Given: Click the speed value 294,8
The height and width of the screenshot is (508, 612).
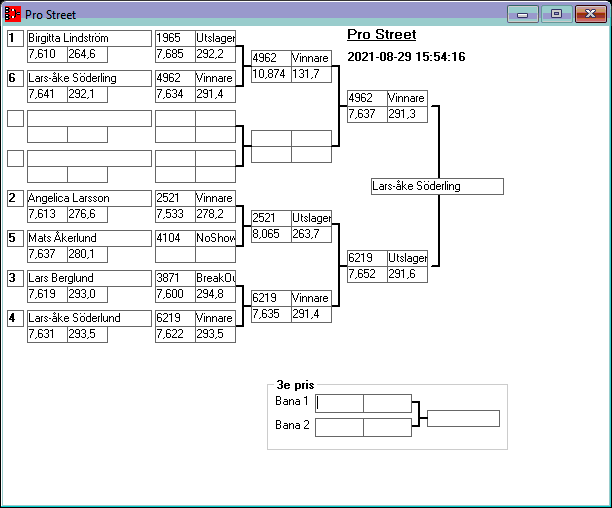Looking at the screenshot, I should point(215,294).
